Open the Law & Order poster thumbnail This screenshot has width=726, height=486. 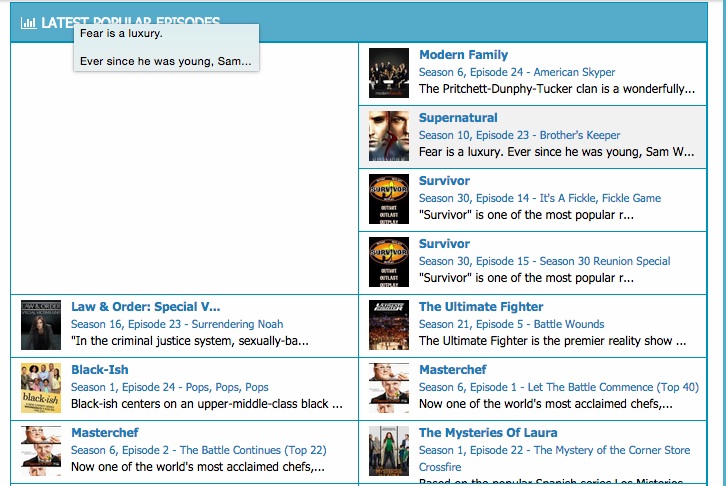[x=41, y=324]
